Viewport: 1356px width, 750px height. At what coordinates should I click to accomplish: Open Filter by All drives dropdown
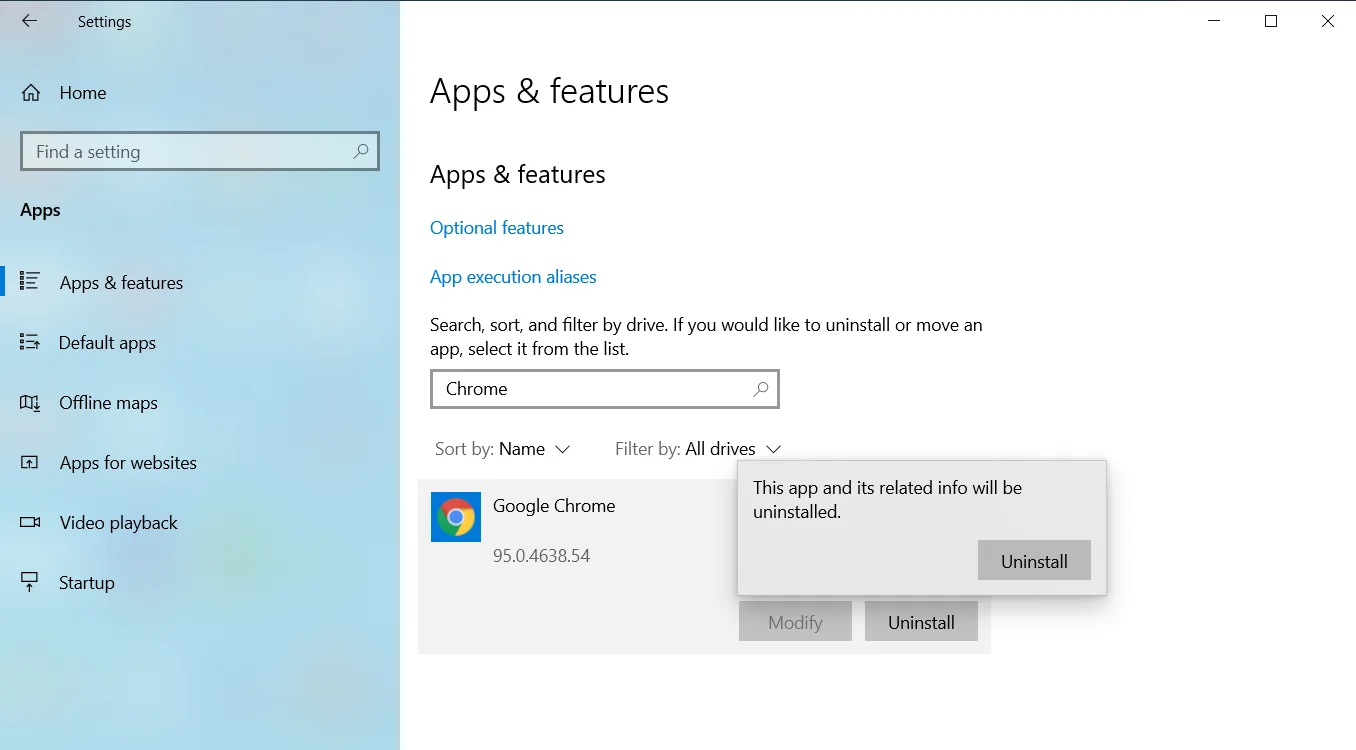[x=698, y=449]
